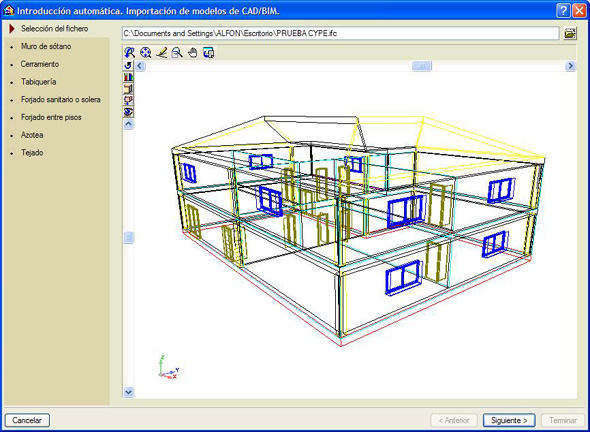Click the Cancelar button
590x432 pixels.
tap(27, 420)
